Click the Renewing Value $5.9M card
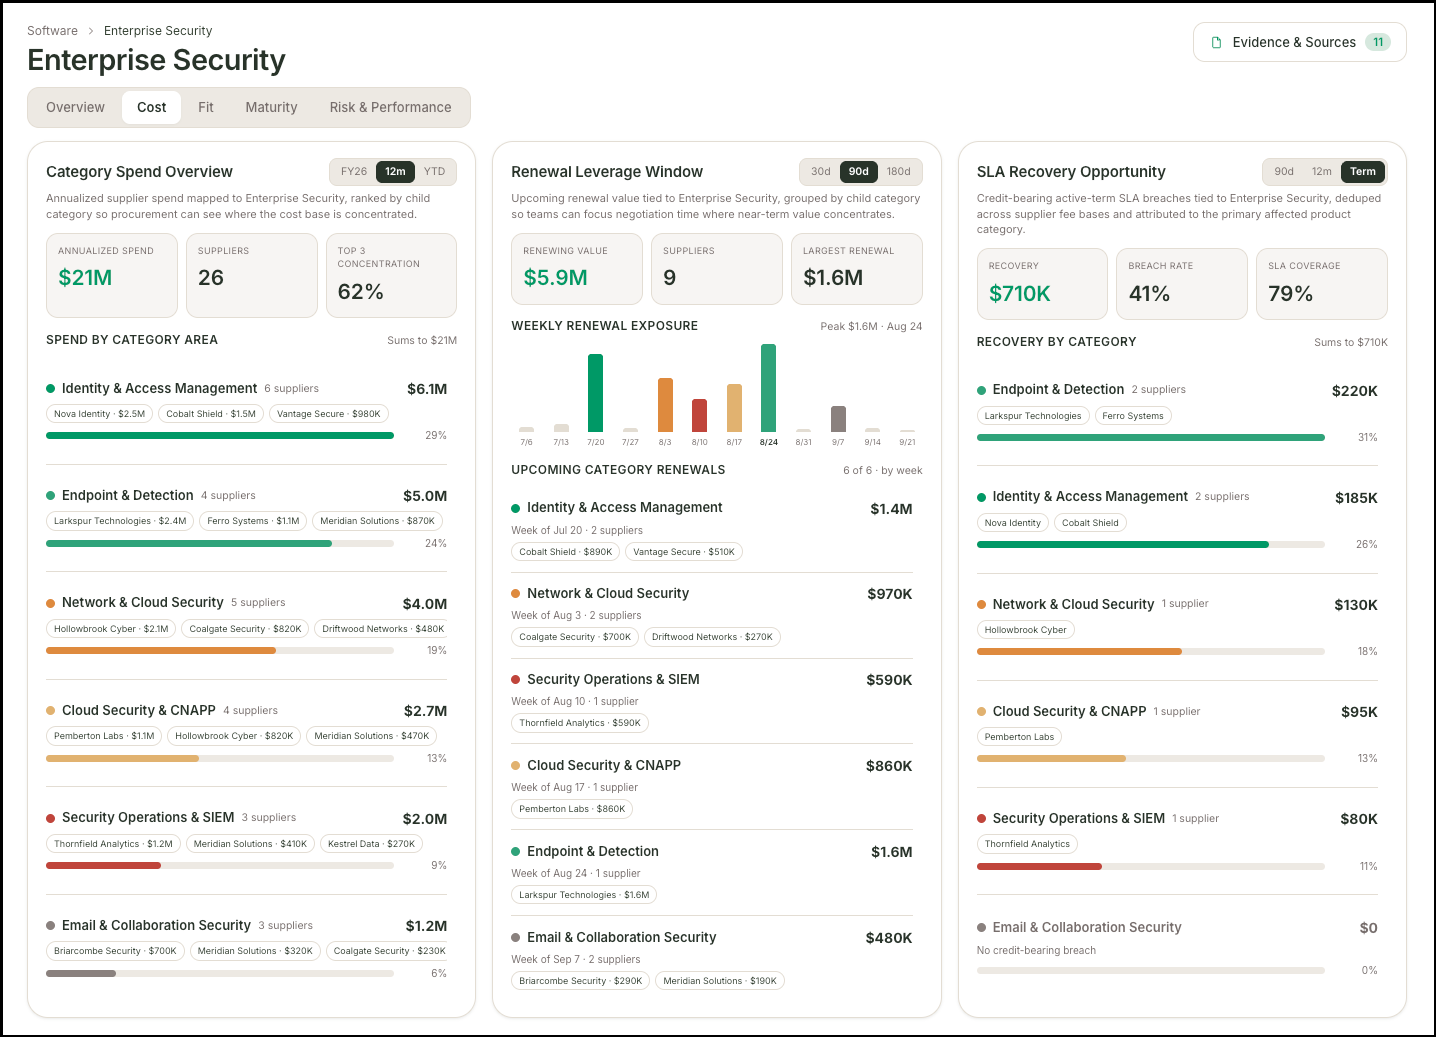This screenshot has height=1037, width=1436. pyautogui.click(x=577, y=269)
